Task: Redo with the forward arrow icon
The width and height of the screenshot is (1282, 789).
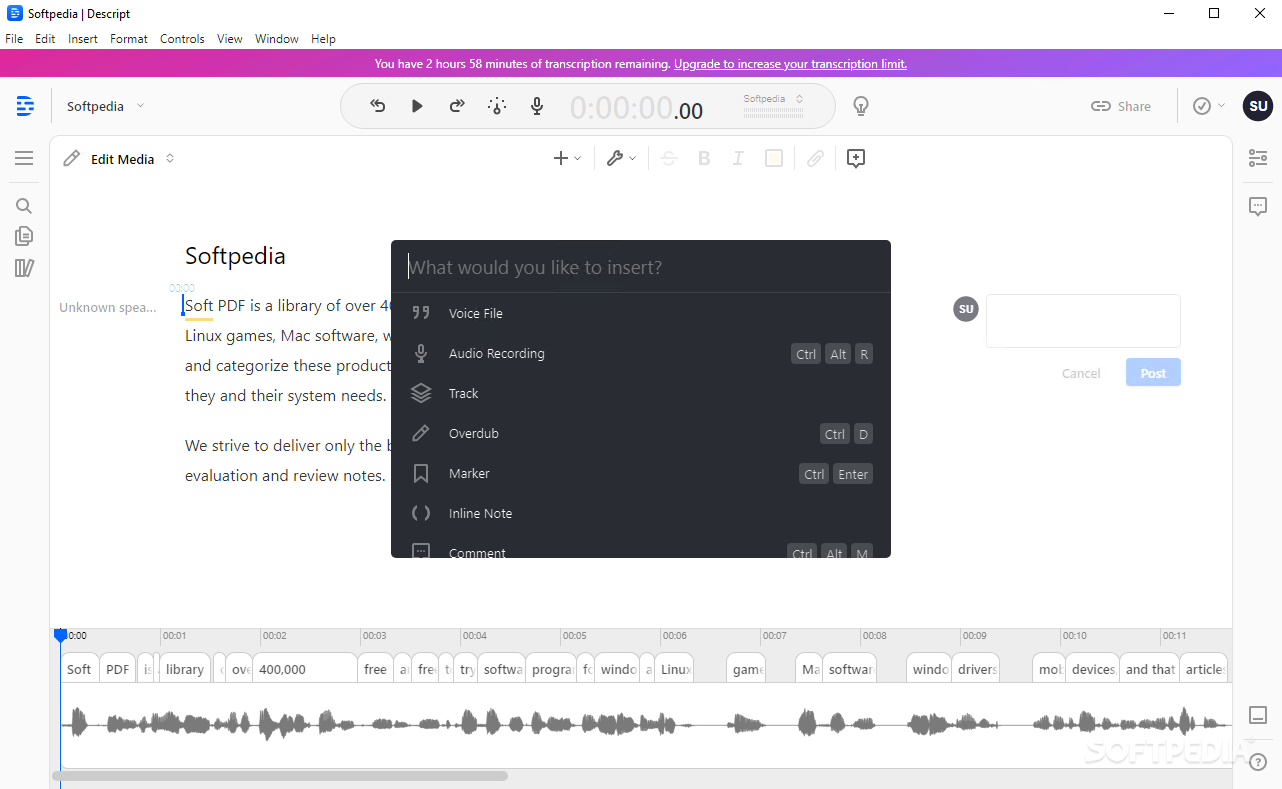Action: point(457,106)
